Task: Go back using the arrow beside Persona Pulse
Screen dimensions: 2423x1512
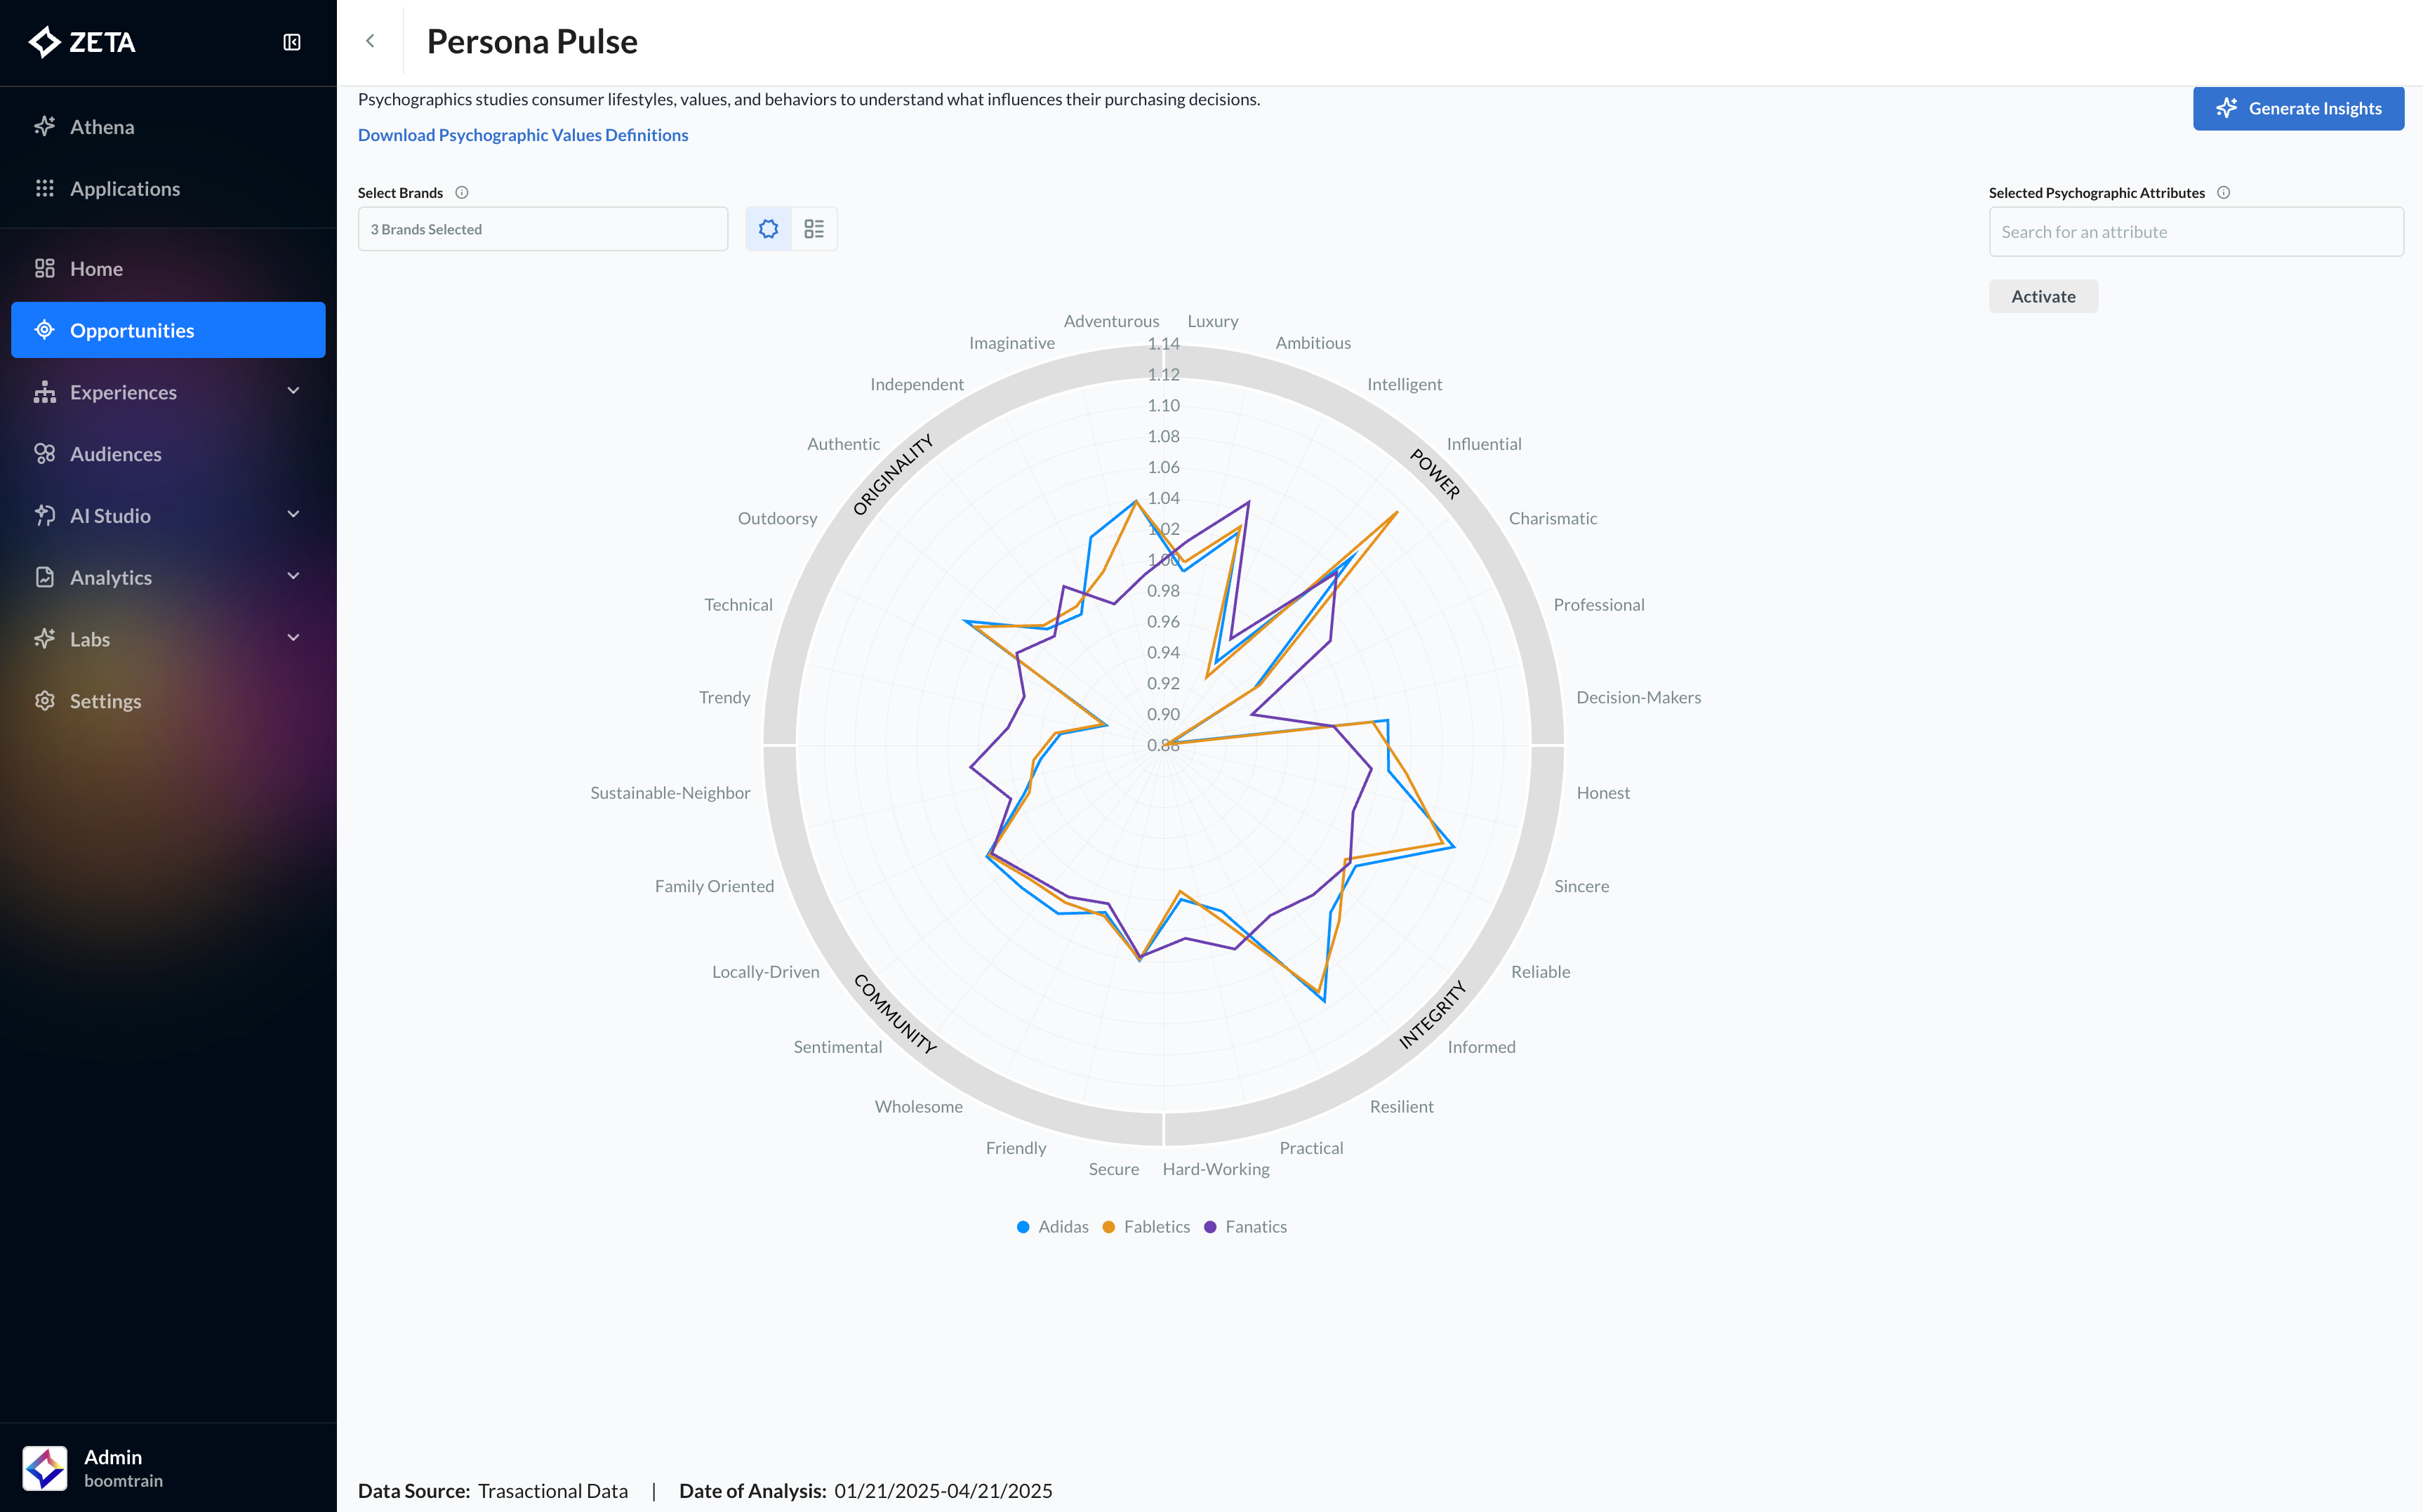Action: click(370, 41)
